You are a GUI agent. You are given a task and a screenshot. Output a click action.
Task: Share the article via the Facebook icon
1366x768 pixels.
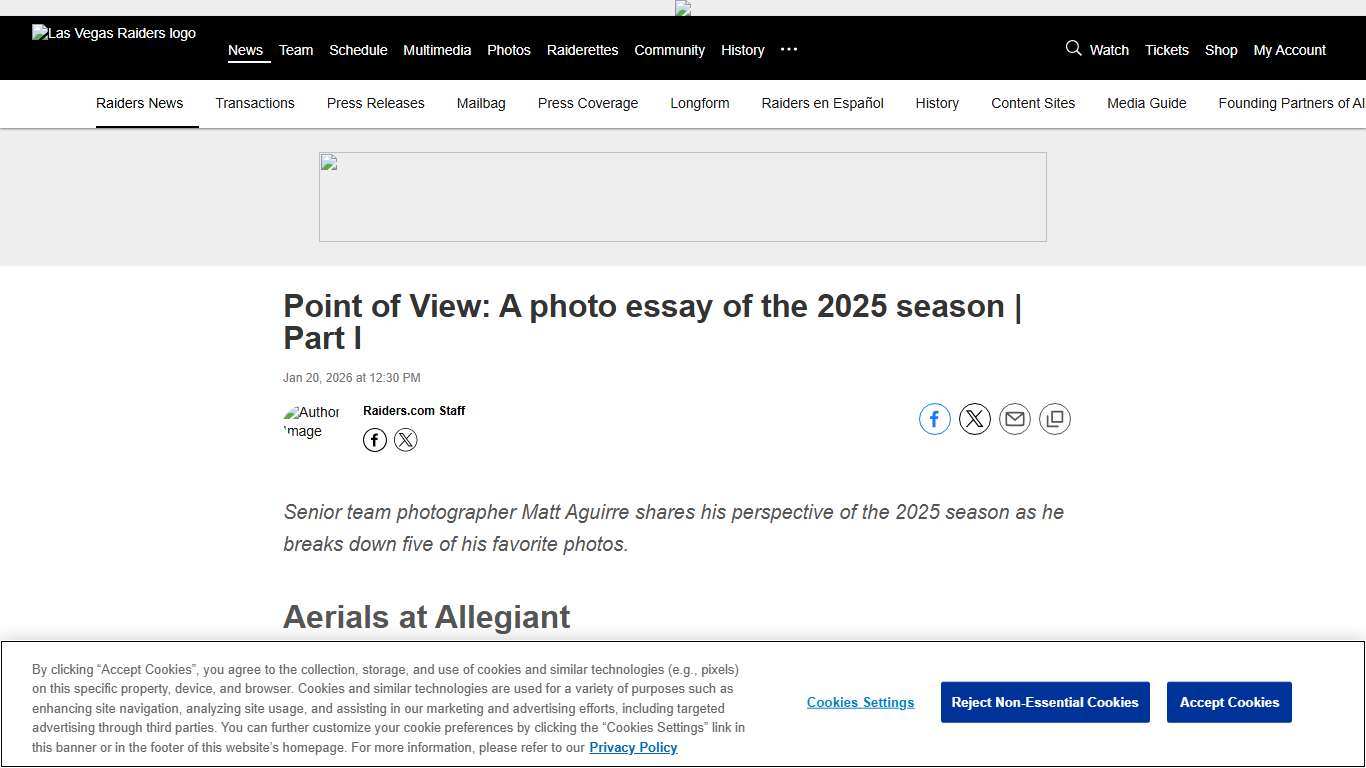click(934, 419)
